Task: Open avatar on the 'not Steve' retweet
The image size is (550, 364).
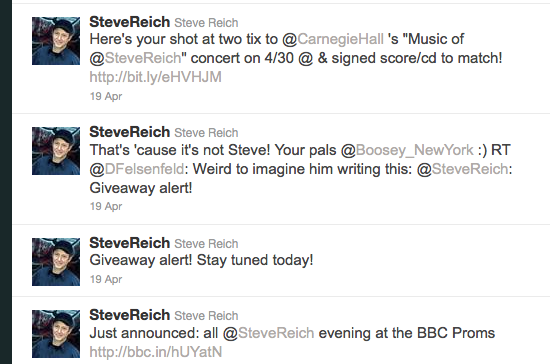Action: [x=56, y=151]
